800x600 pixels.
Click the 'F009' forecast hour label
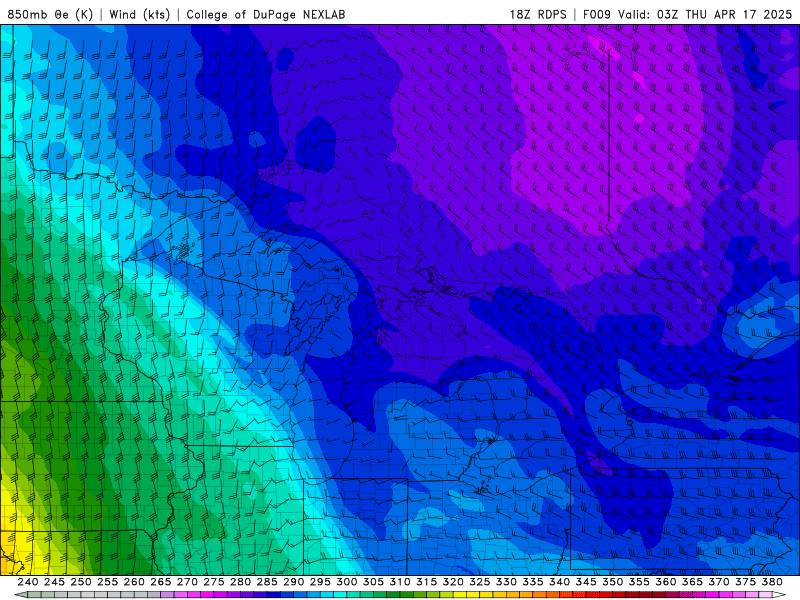pyautogui.click(x=597, y=14)
